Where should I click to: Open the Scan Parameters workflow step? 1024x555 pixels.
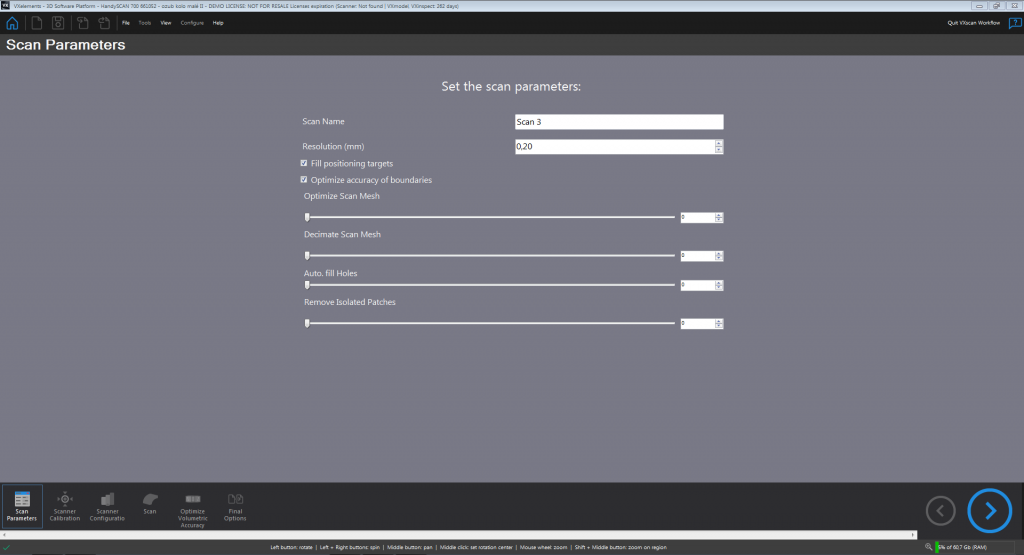point(22,505)
